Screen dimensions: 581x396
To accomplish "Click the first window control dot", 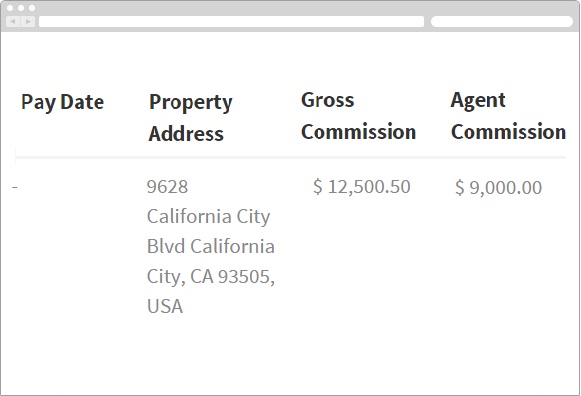I will pos(10,8).
